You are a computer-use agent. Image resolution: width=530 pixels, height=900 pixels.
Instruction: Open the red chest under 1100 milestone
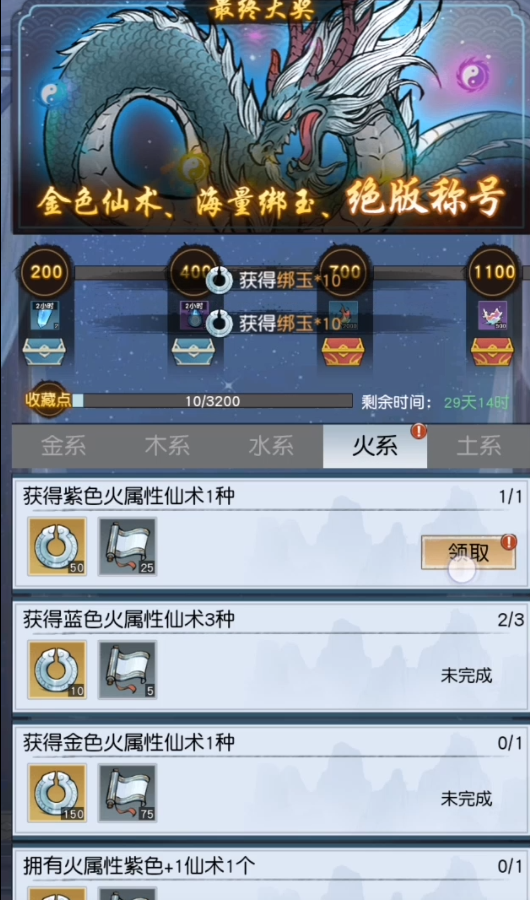(x=492, y=351)
